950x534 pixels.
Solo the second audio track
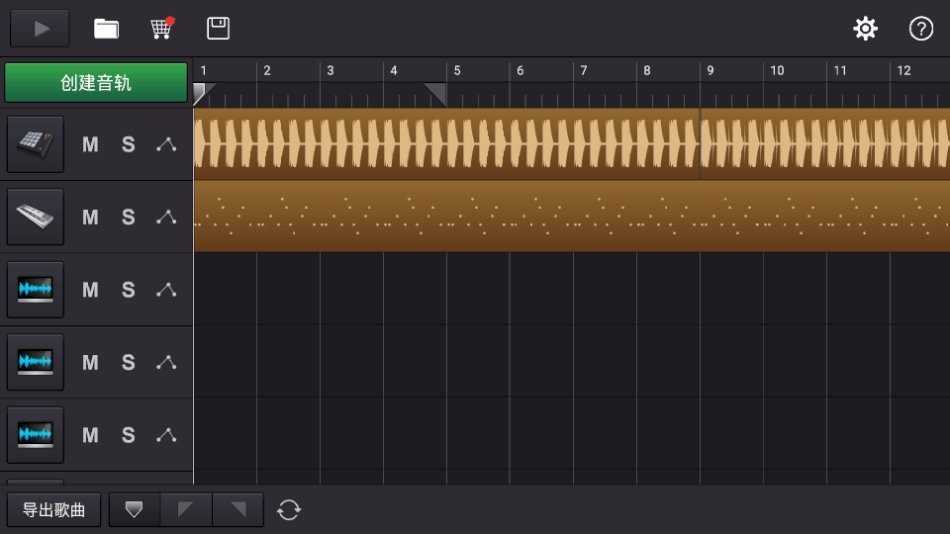point(128,362)
